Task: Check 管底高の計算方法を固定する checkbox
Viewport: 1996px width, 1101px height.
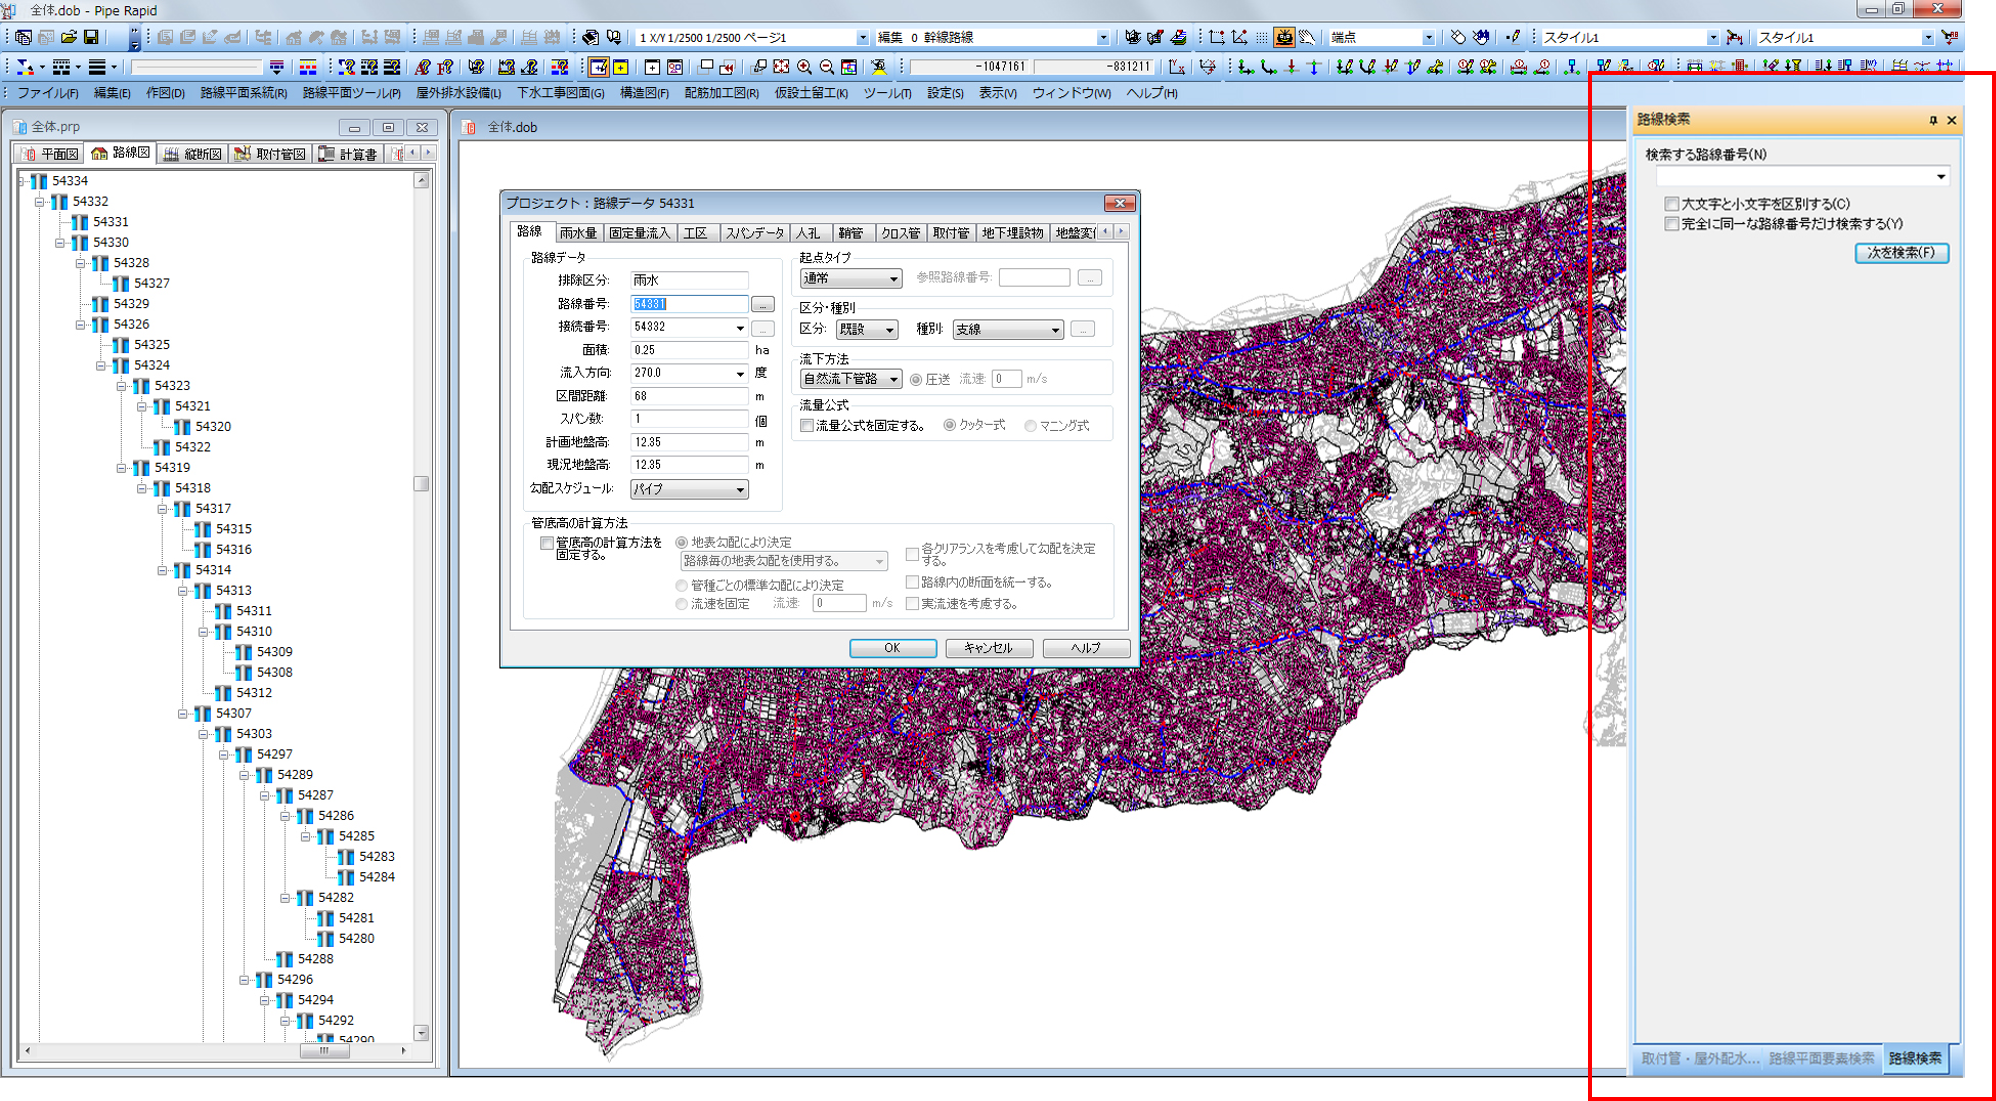Action: tap(546, 543)
